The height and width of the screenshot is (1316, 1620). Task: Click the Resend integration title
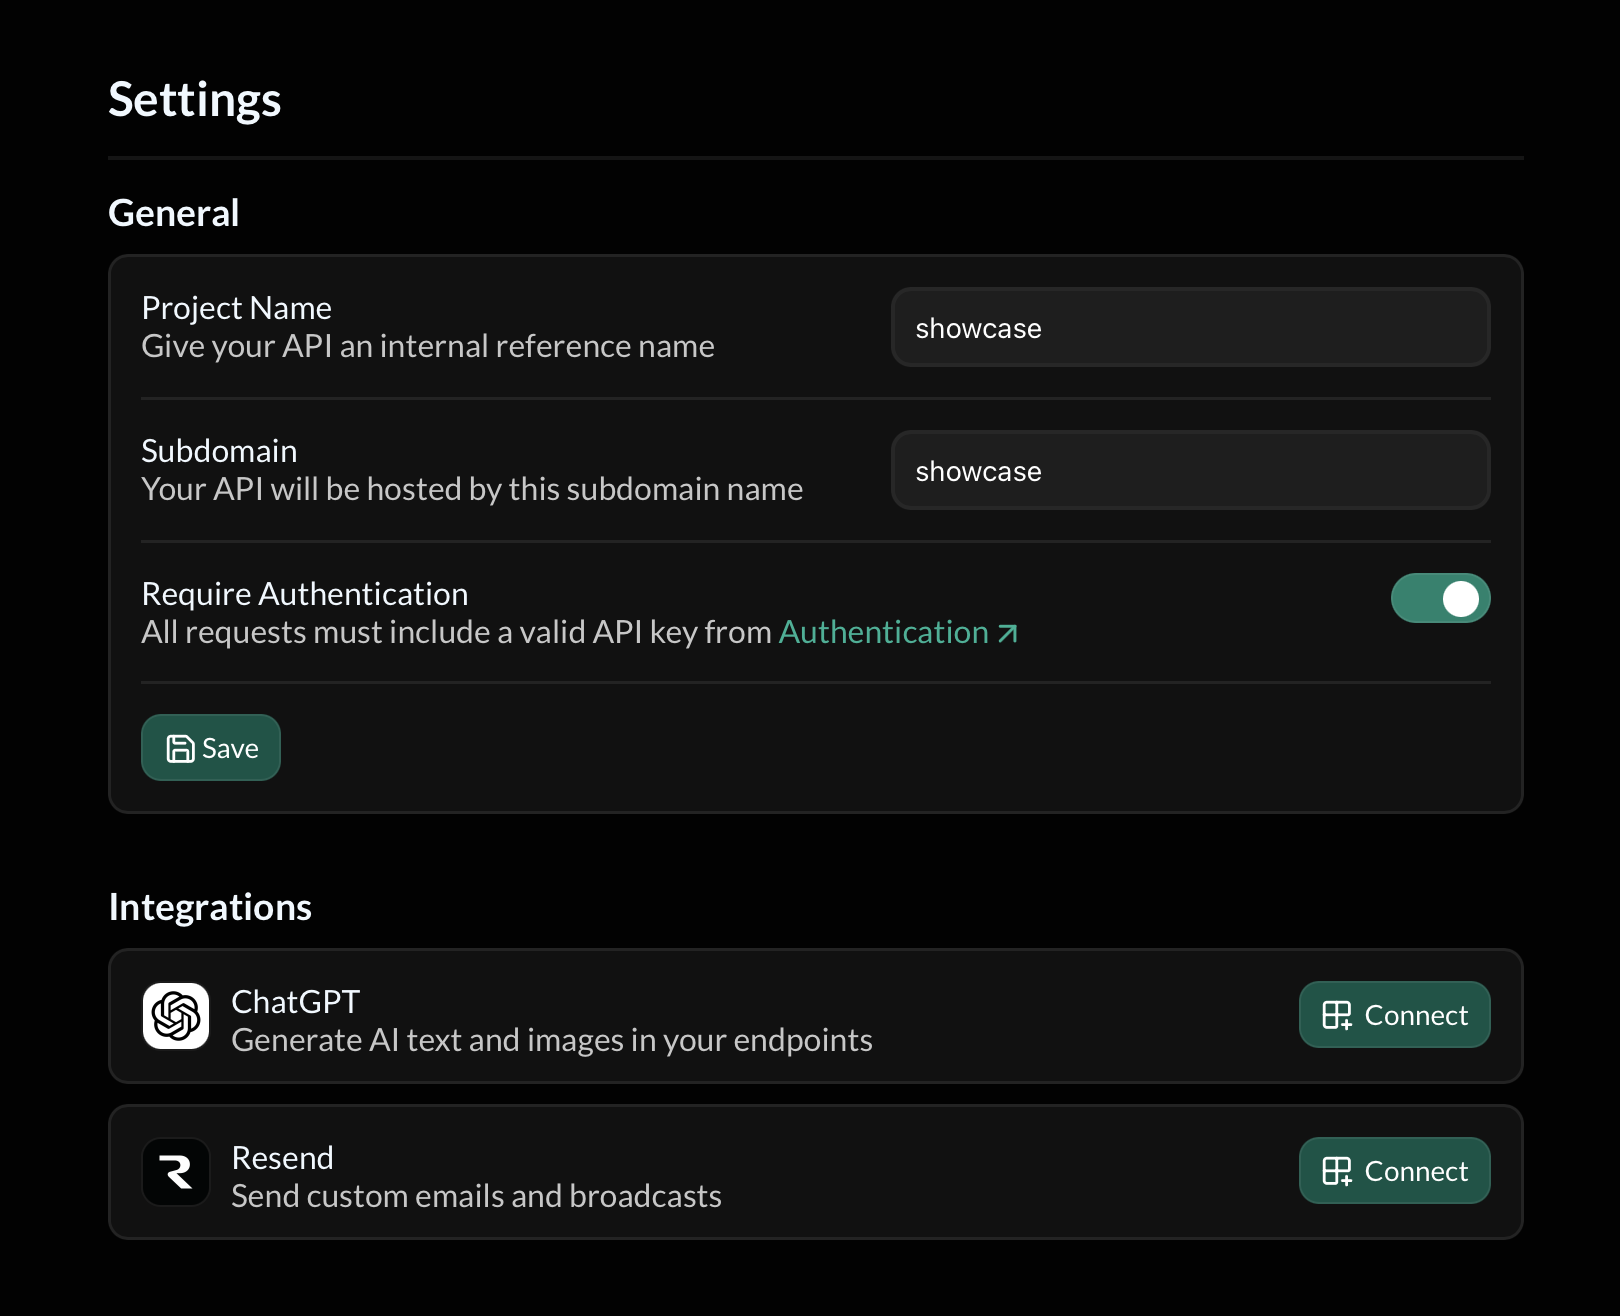point(283,1158)
